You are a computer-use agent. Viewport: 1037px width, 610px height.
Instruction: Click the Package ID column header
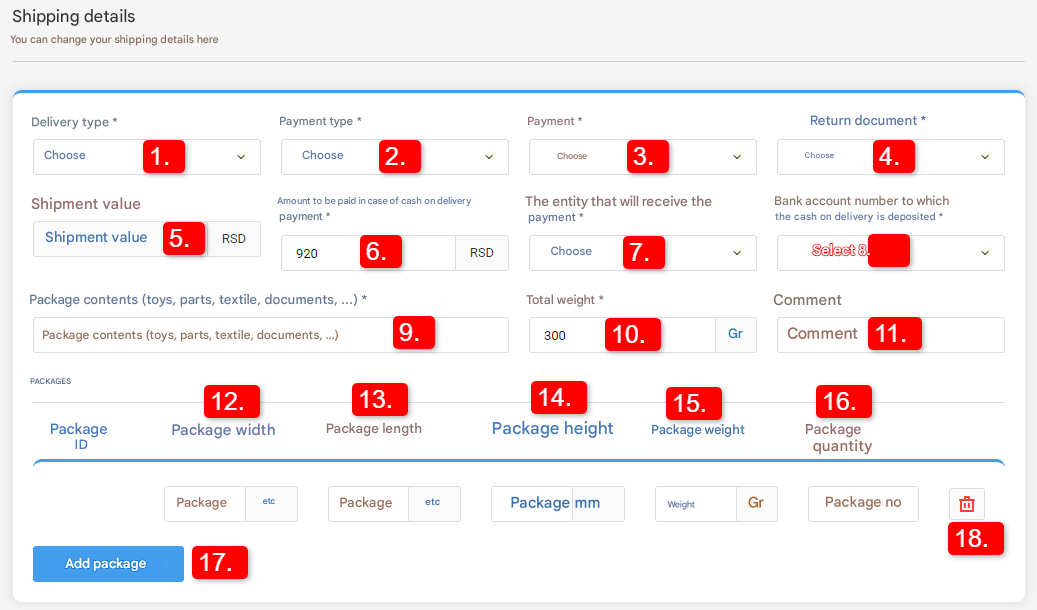tap(79, 436)
